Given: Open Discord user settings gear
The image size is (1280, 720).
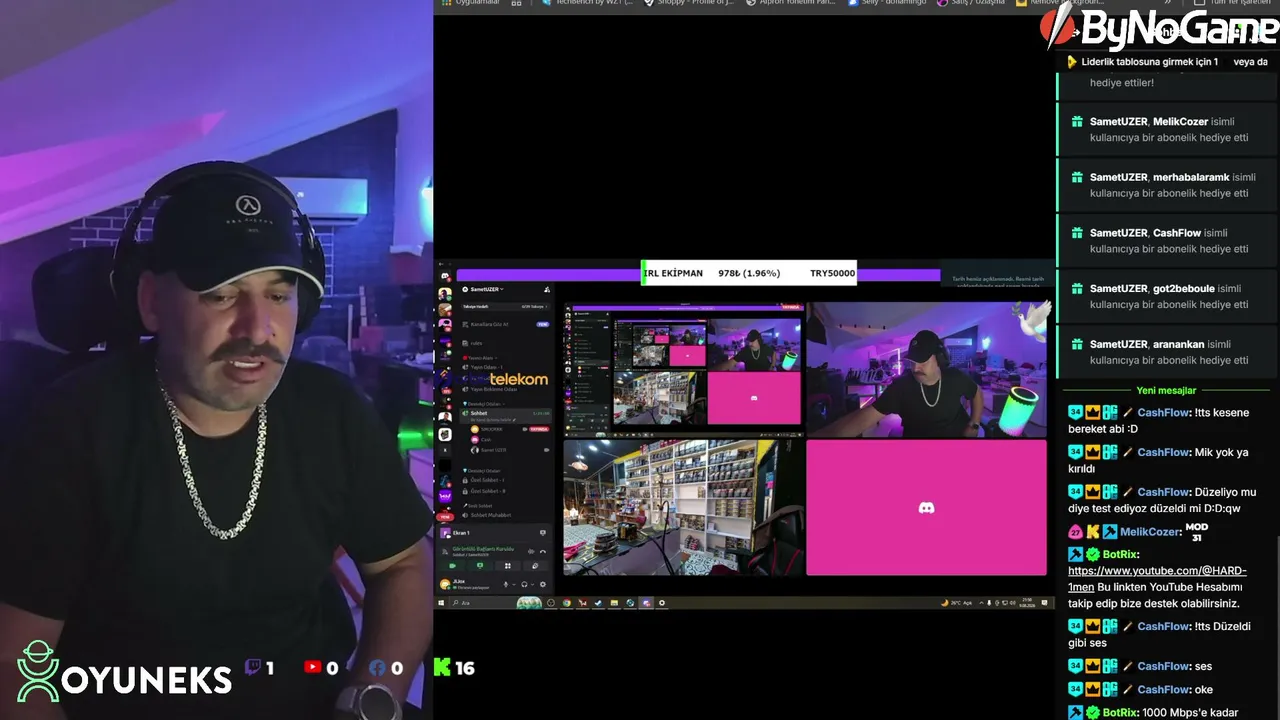Looking at the screenshot, I should pos(543,584).
